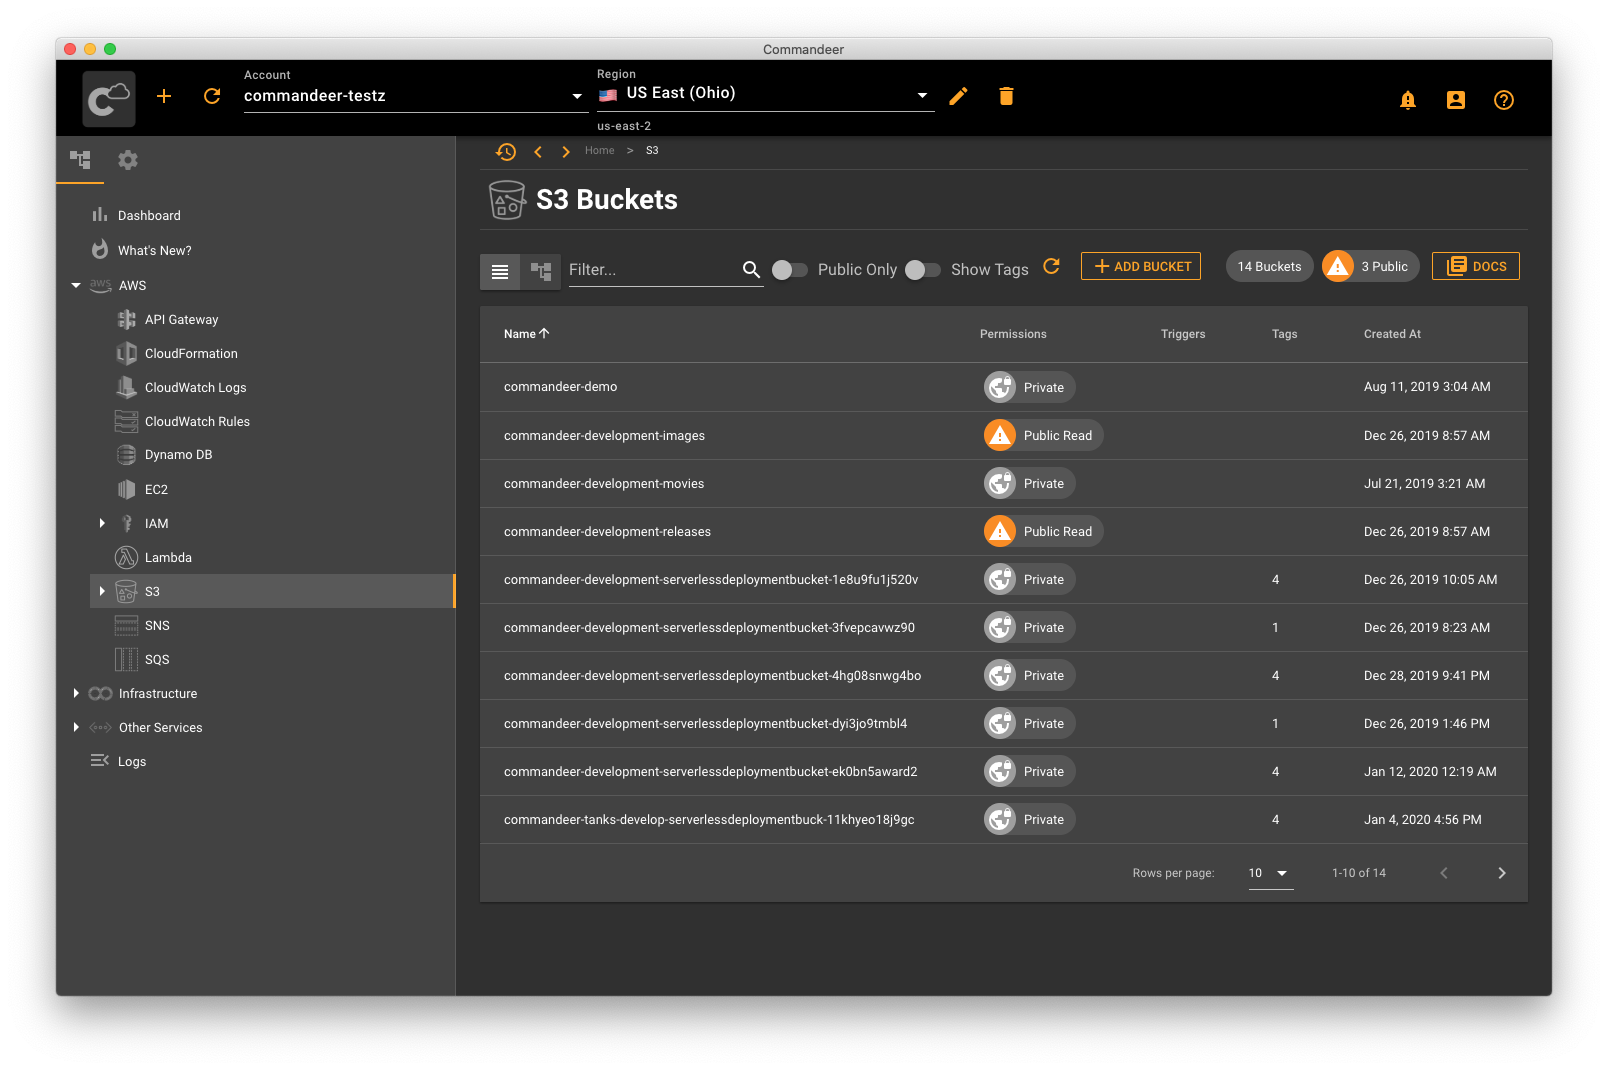Open commandeer-demo bucket

tap(560, 387)
